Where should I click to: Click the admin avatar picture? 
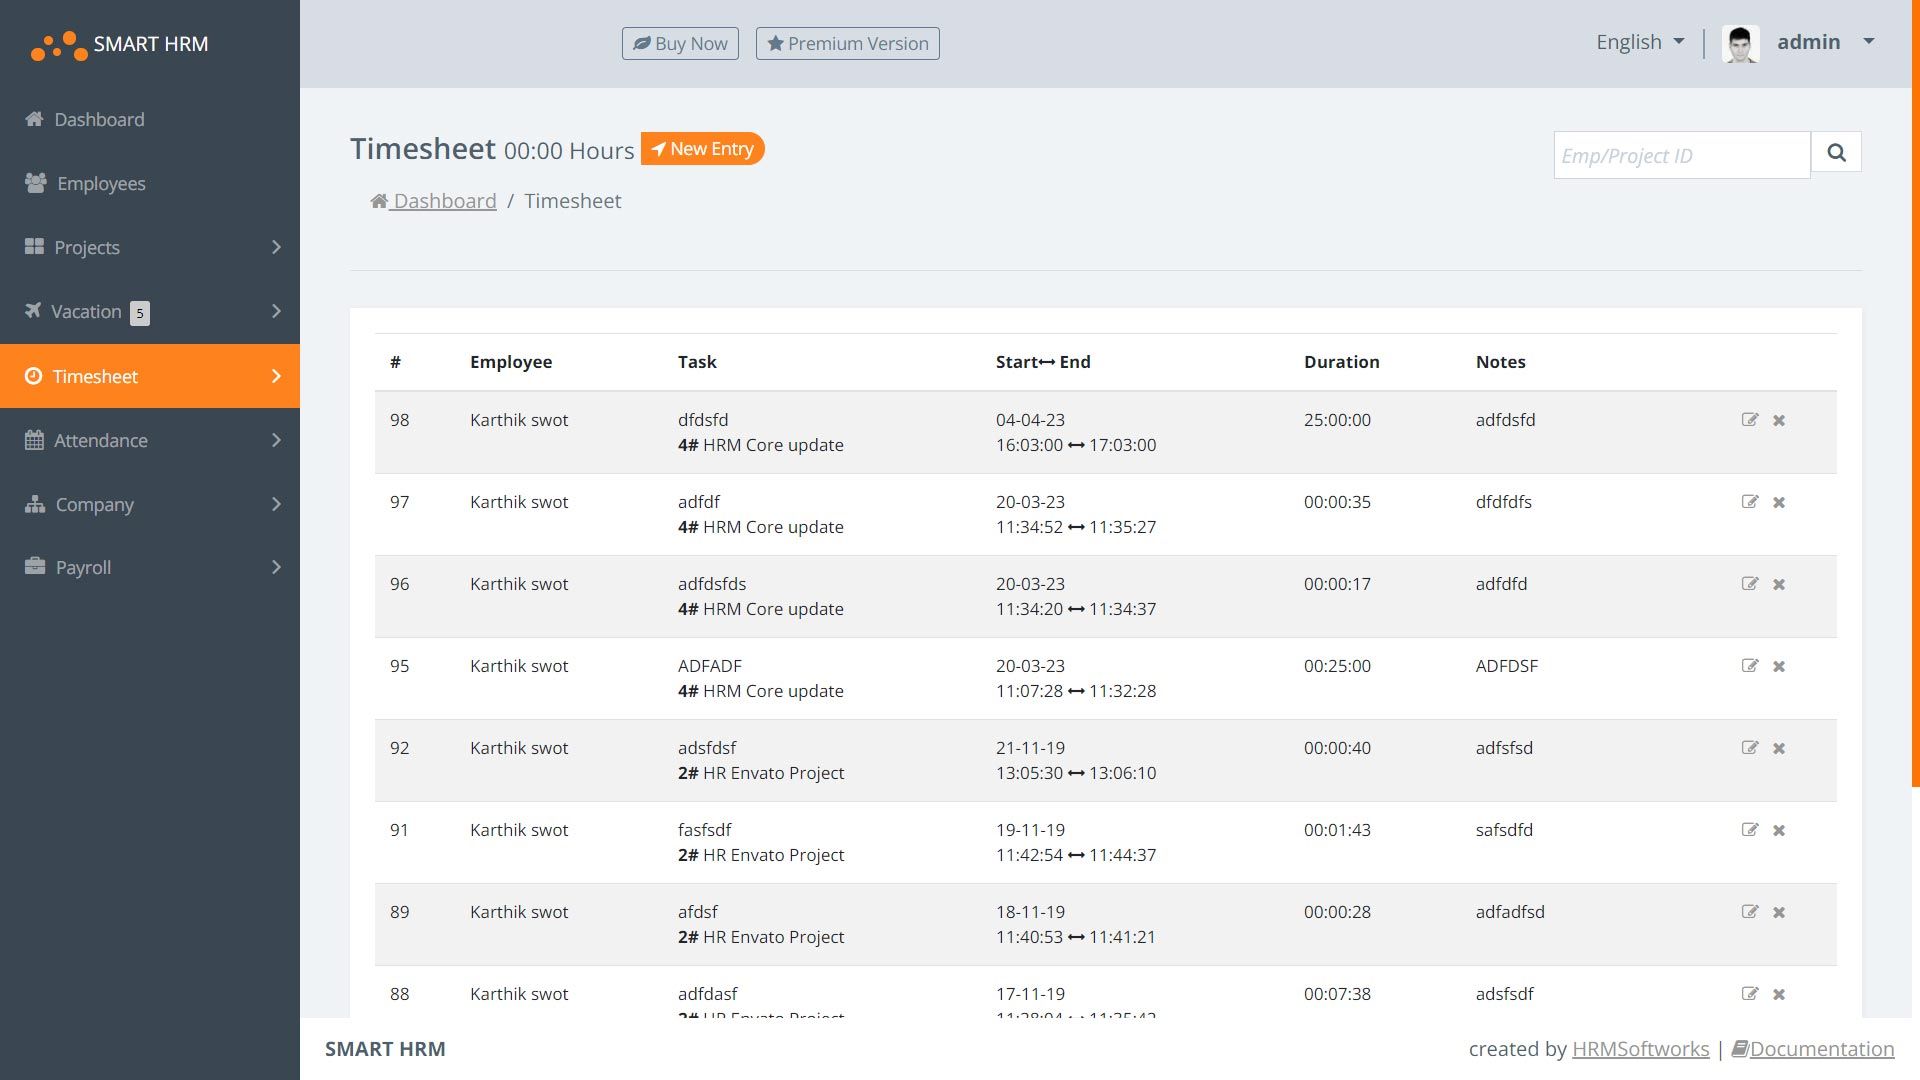click(1740, 43)
